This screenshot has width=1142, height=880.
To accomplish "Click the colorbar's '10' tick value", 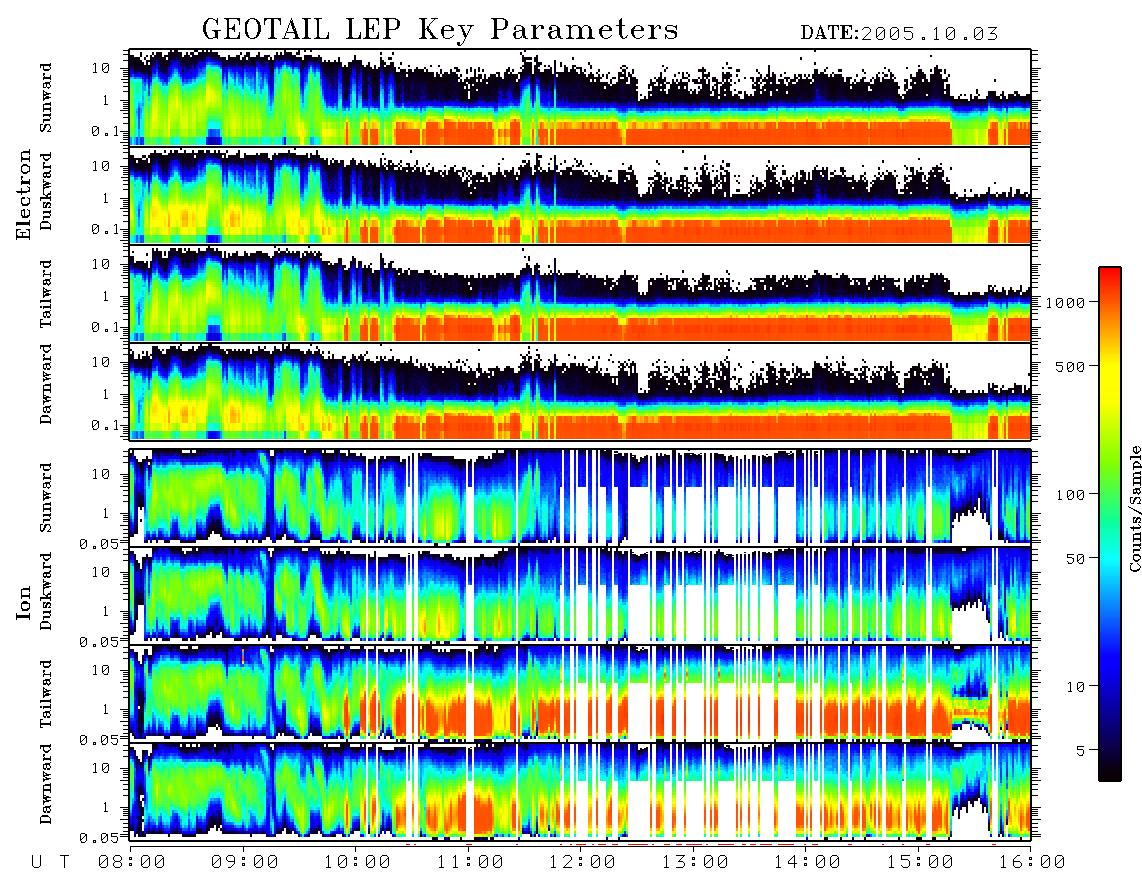I will click(1075, 686).
